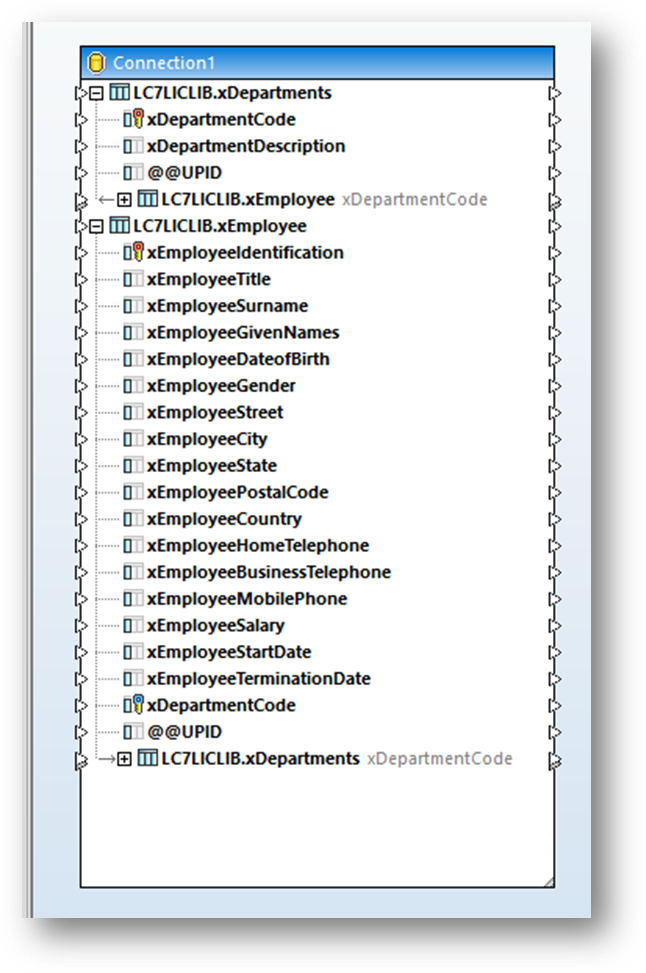The height and width of the screenshot is (973, 646).
Task: Click the column icon of xEmployeeGivenNames
Action: [x=133, y=333]
